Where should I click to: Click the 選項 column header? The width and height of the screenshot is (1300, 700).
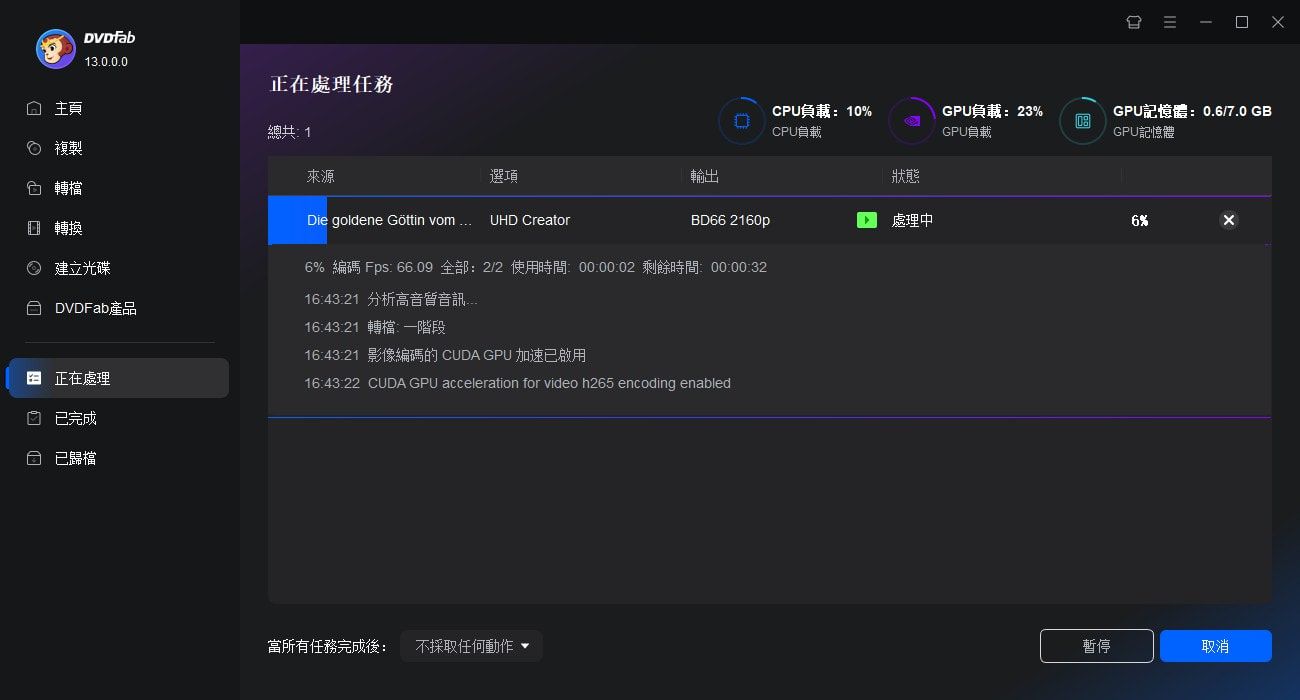pos(504,176)
